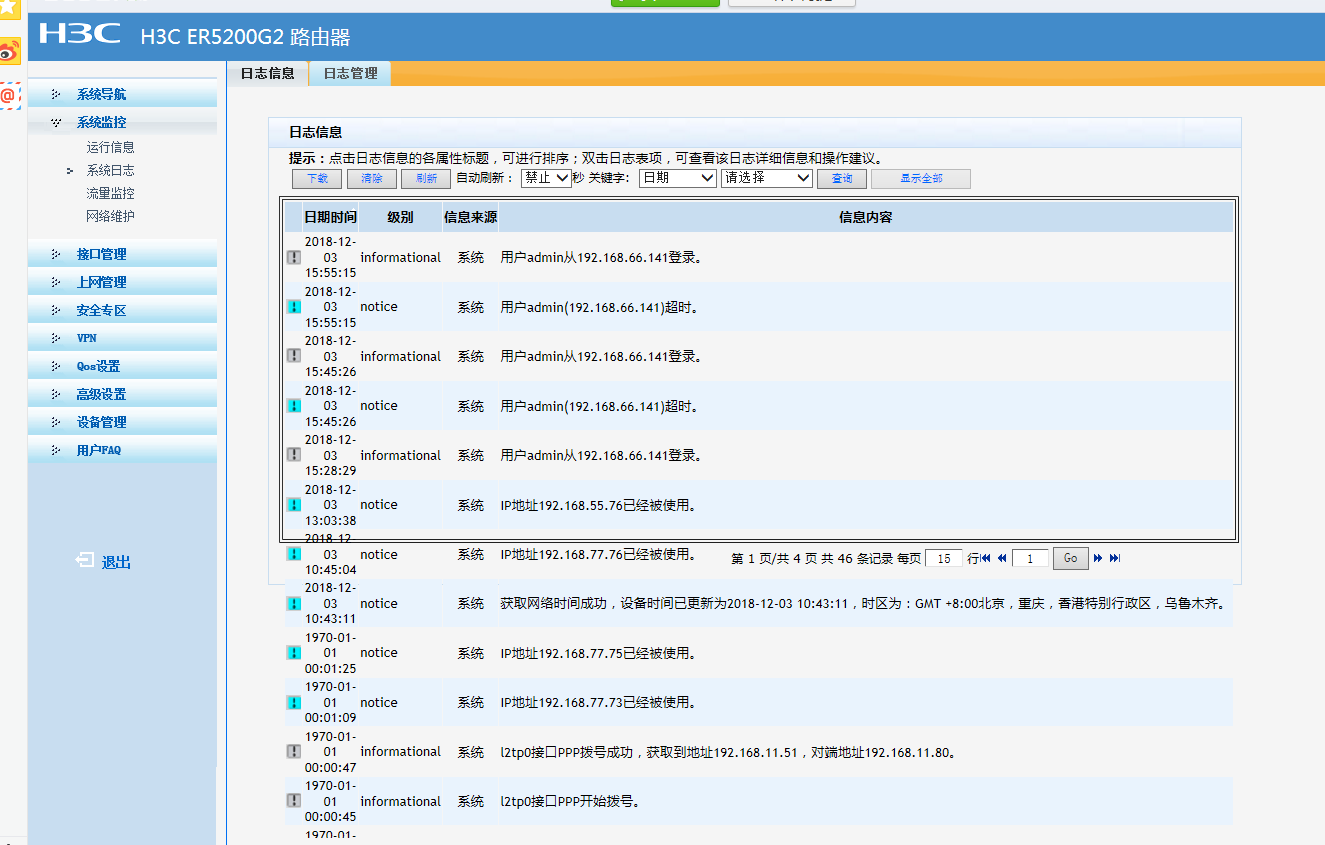Click the notice icon for the 15:55:15 timeout log
Screen dimensions: 1325x845
coord(294,307)
